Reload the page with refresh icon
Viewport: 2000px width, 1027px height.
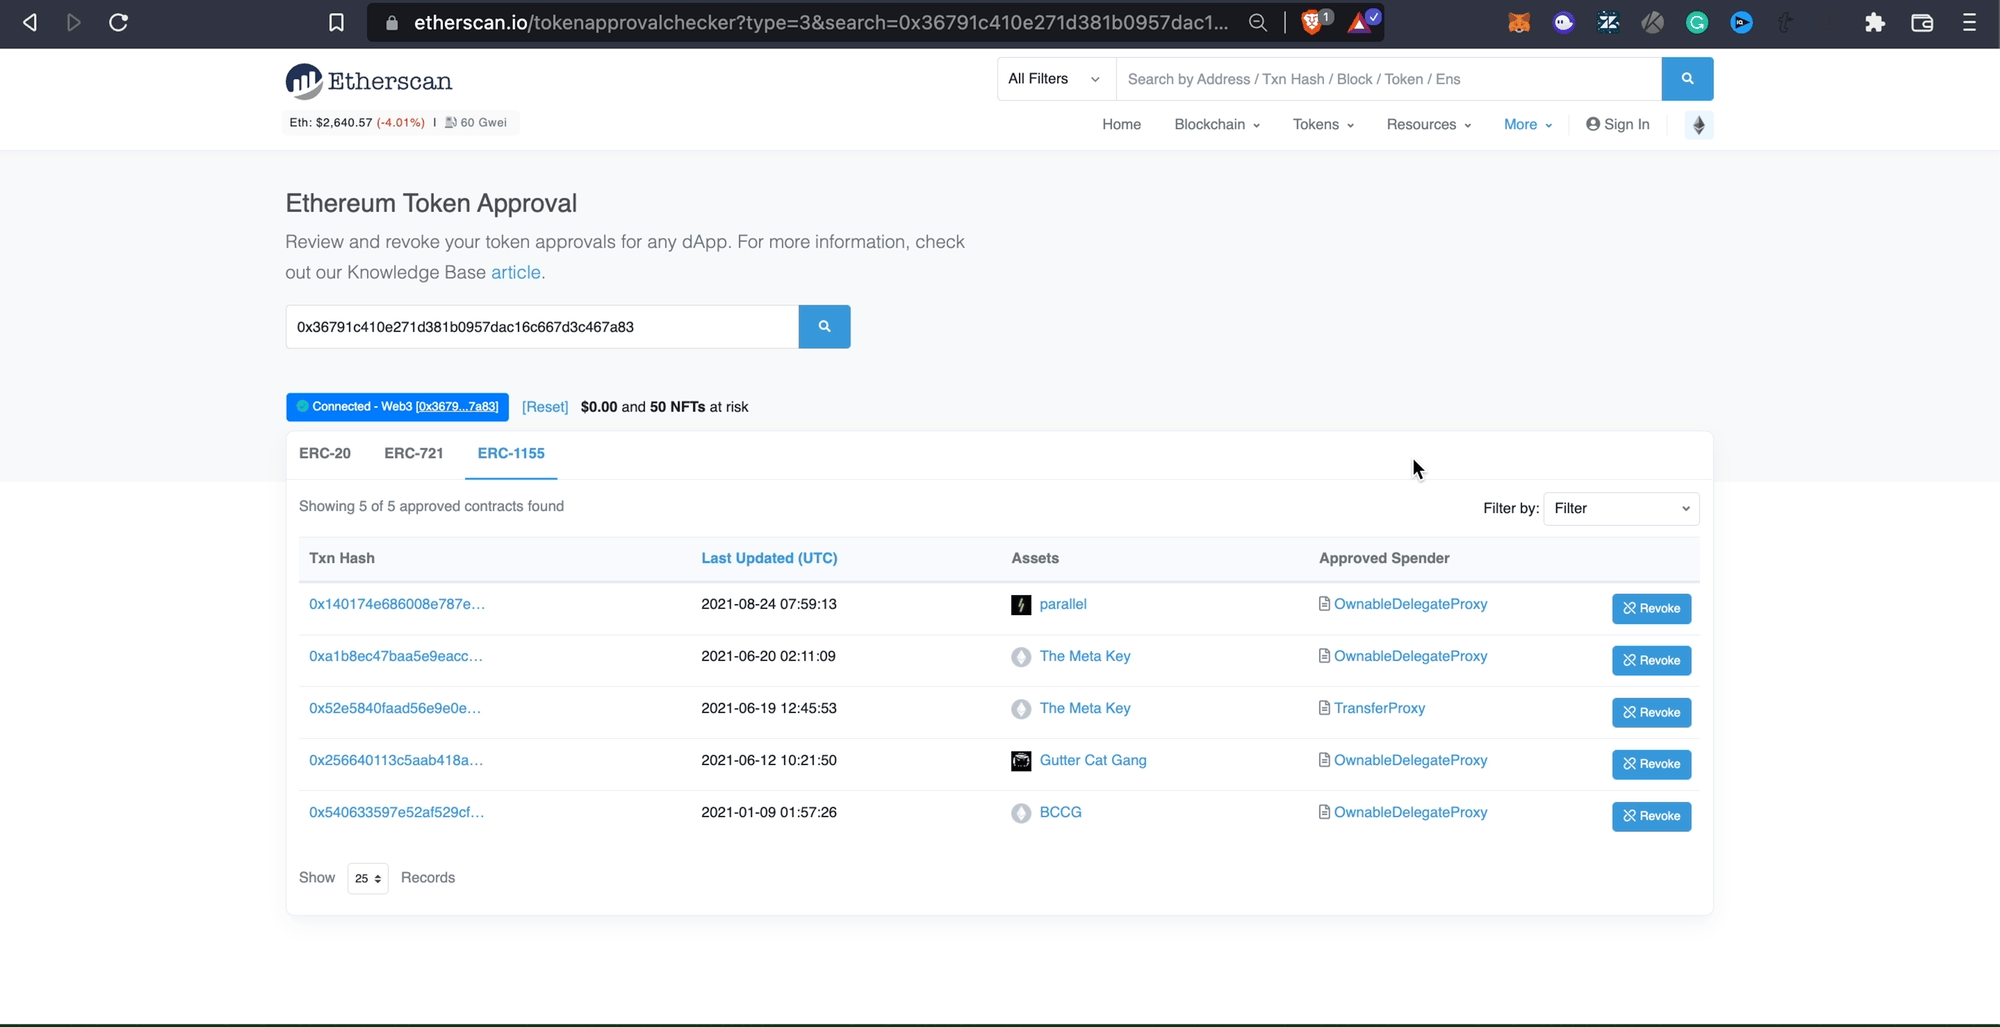(118, 22)
